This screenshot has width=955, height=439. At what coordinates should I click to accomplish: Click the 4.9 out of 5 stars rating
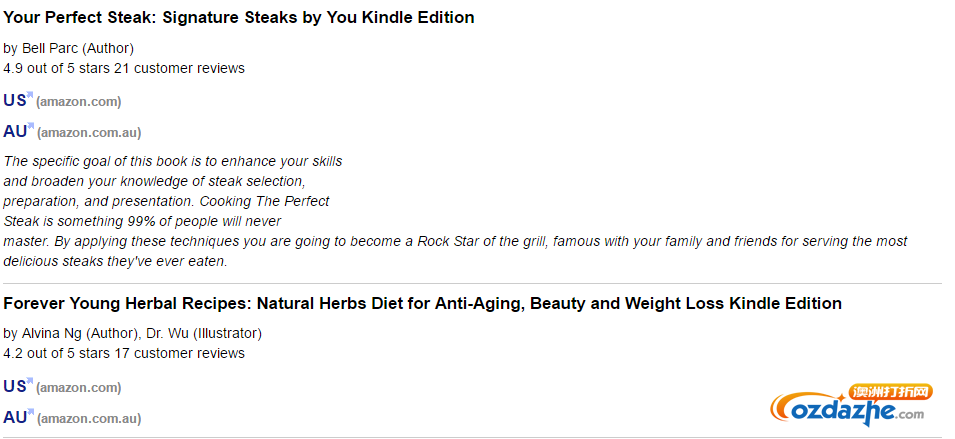point(57,68)
